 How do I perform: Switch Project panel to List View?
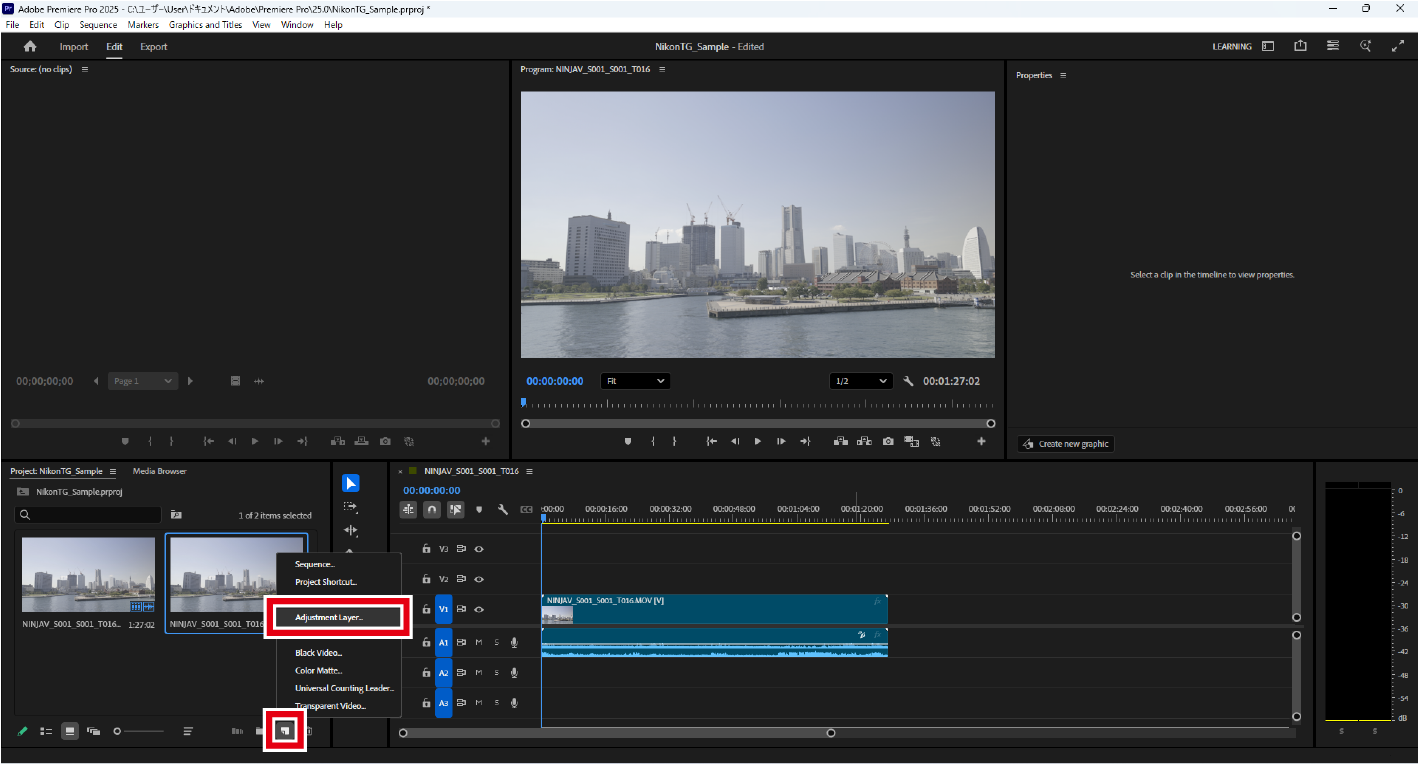point(46,731)
